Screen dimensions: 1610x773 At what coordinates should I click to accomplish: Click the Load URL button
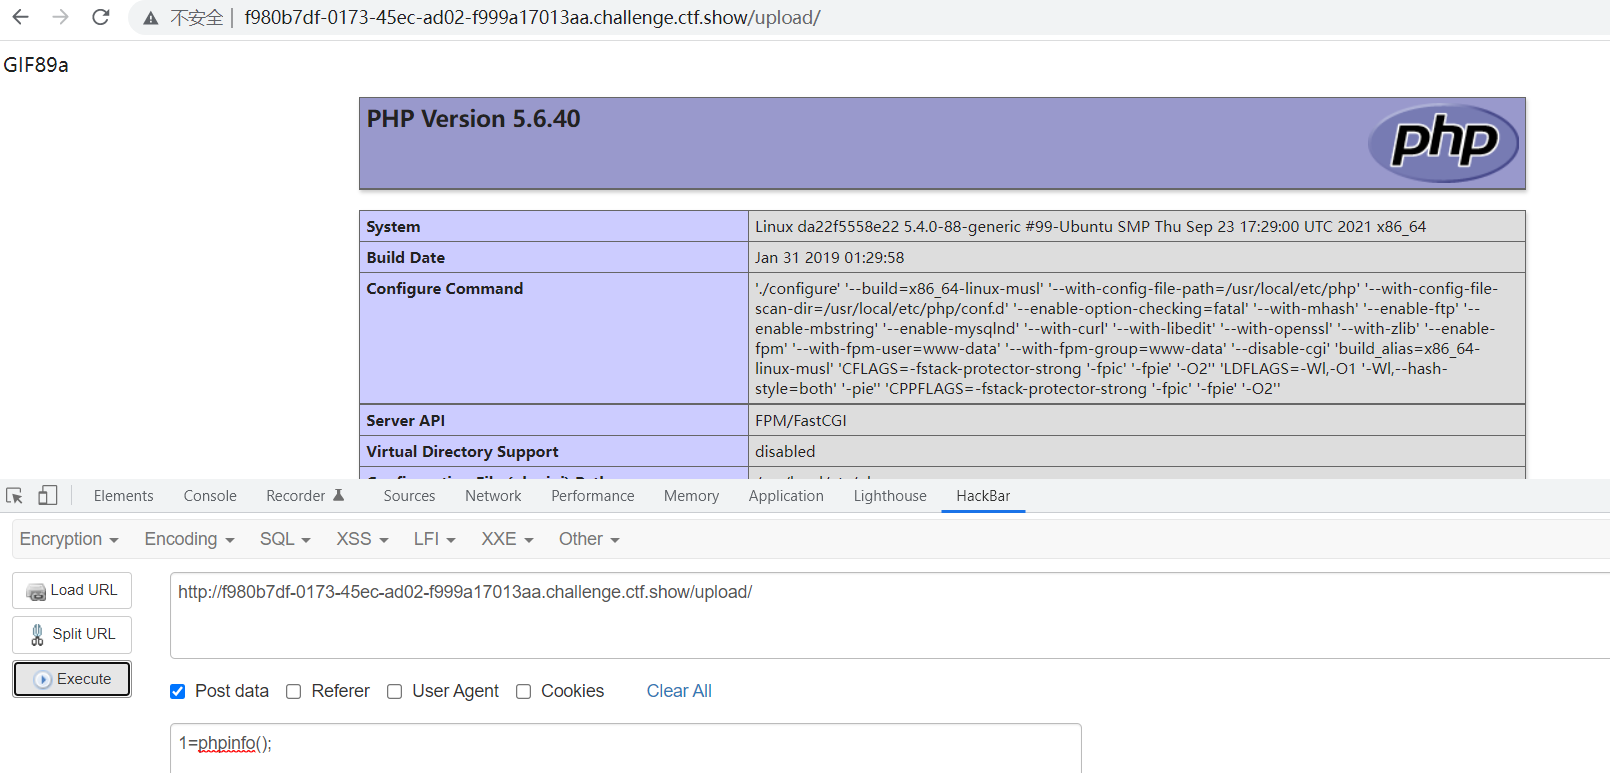[x=72, y=590]
